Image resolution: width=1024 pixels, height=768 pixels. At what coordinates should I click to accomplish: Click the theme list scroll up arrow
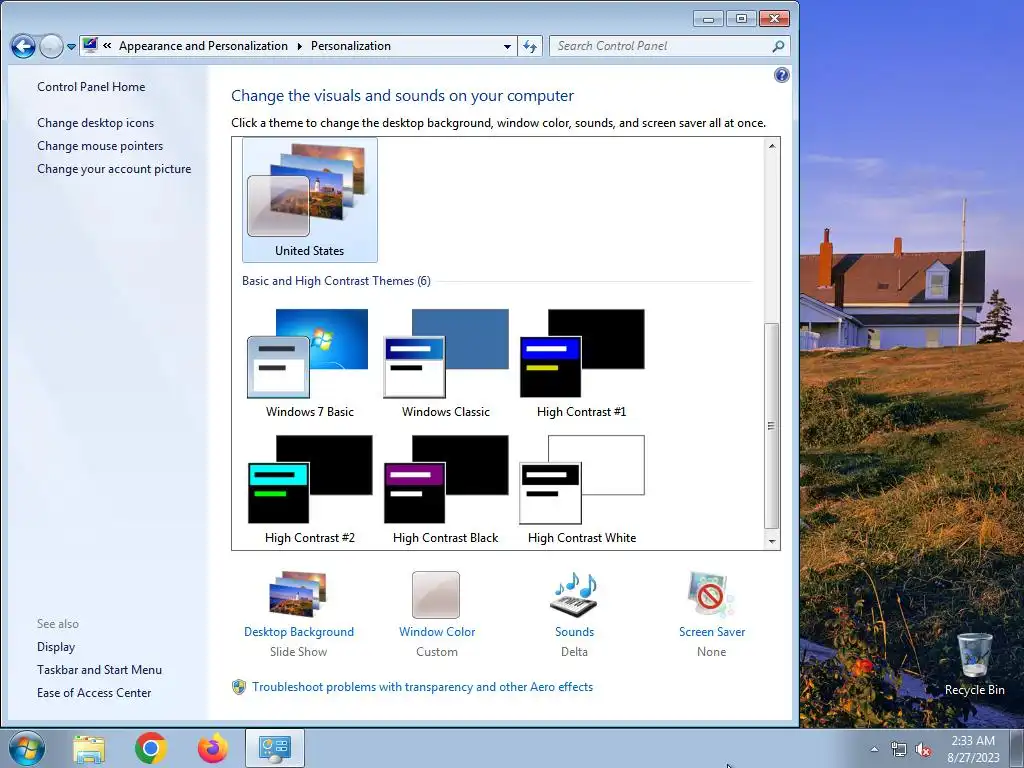(772, 146)
